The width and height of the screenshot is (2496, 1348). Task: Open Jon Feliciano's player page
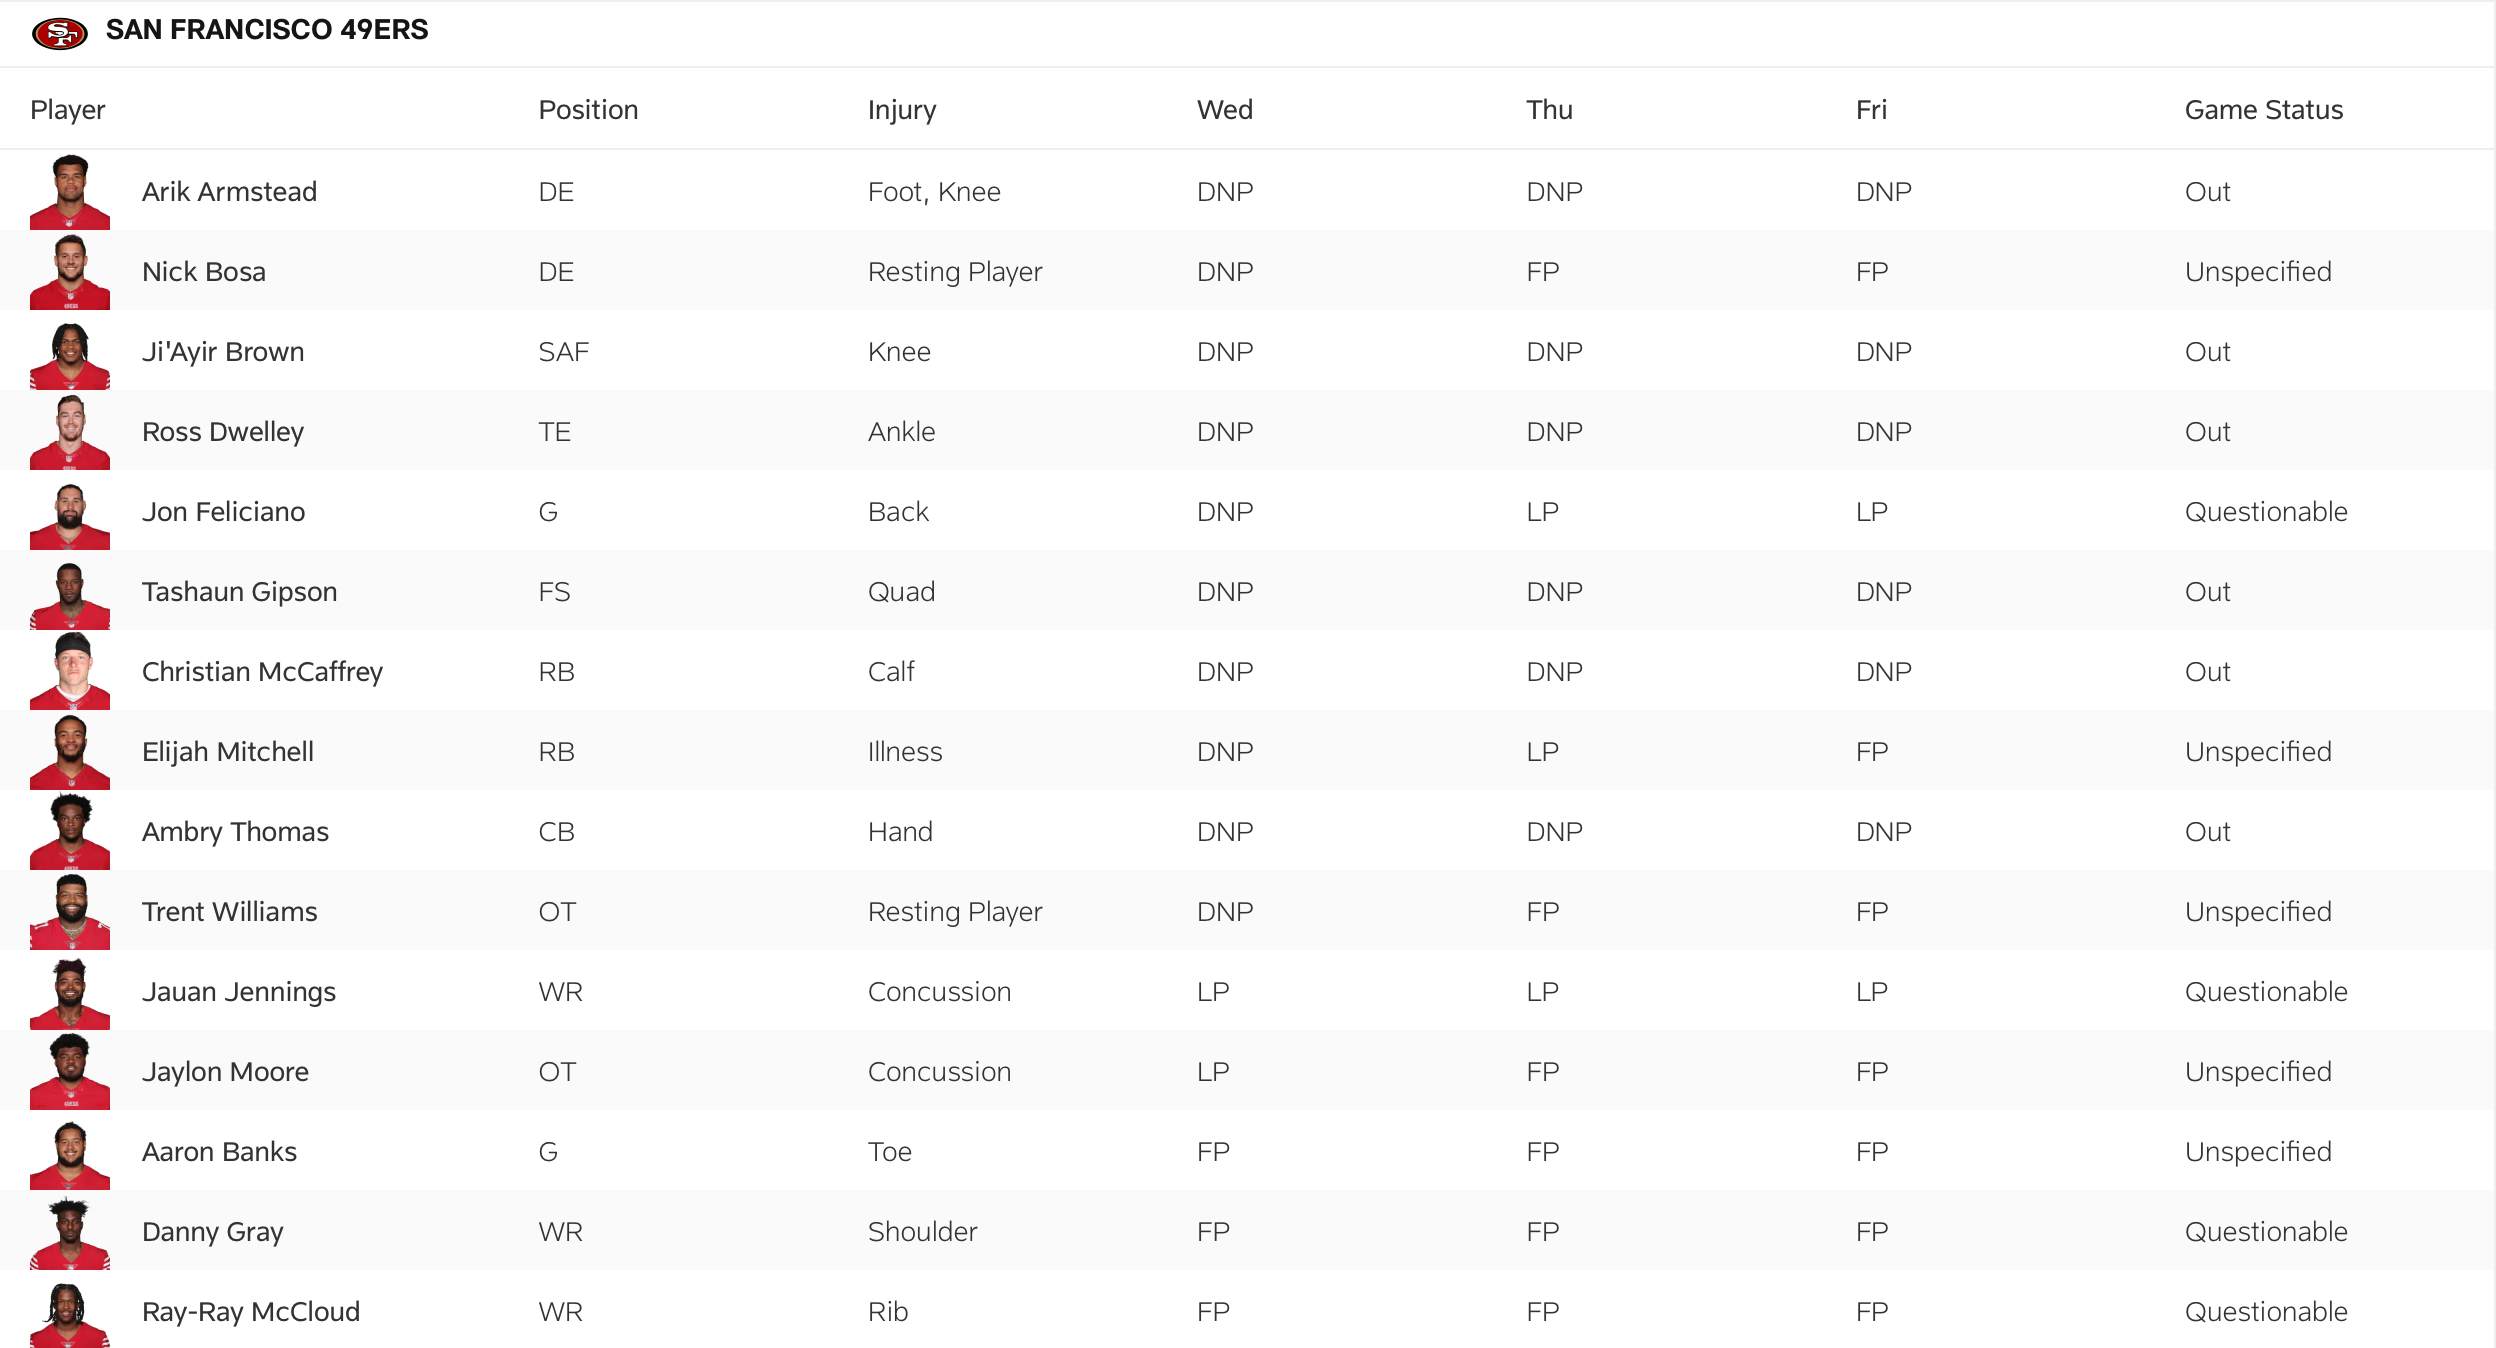223,512
